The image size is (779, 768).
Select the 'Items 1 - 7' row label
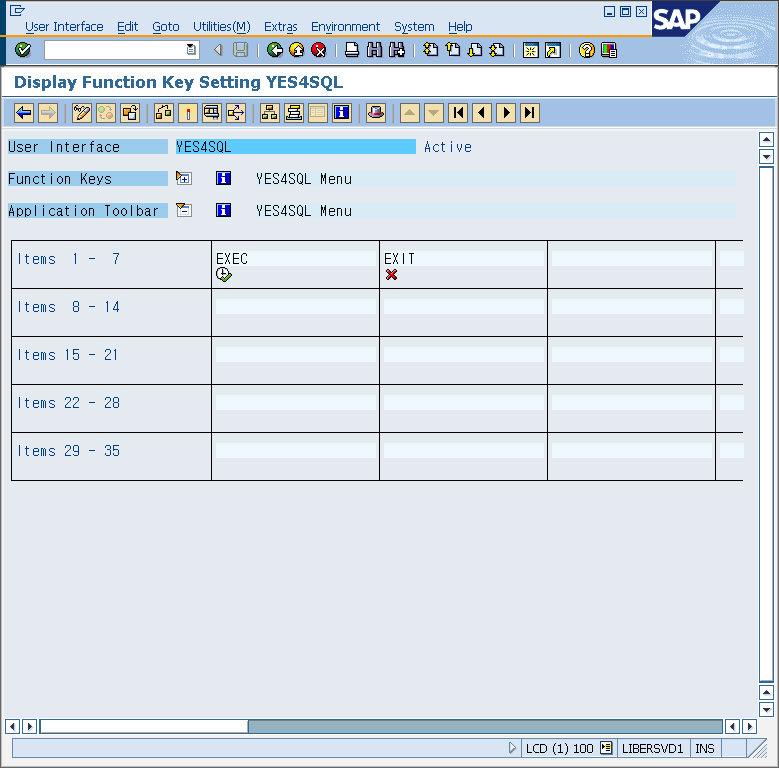[69, 259]
